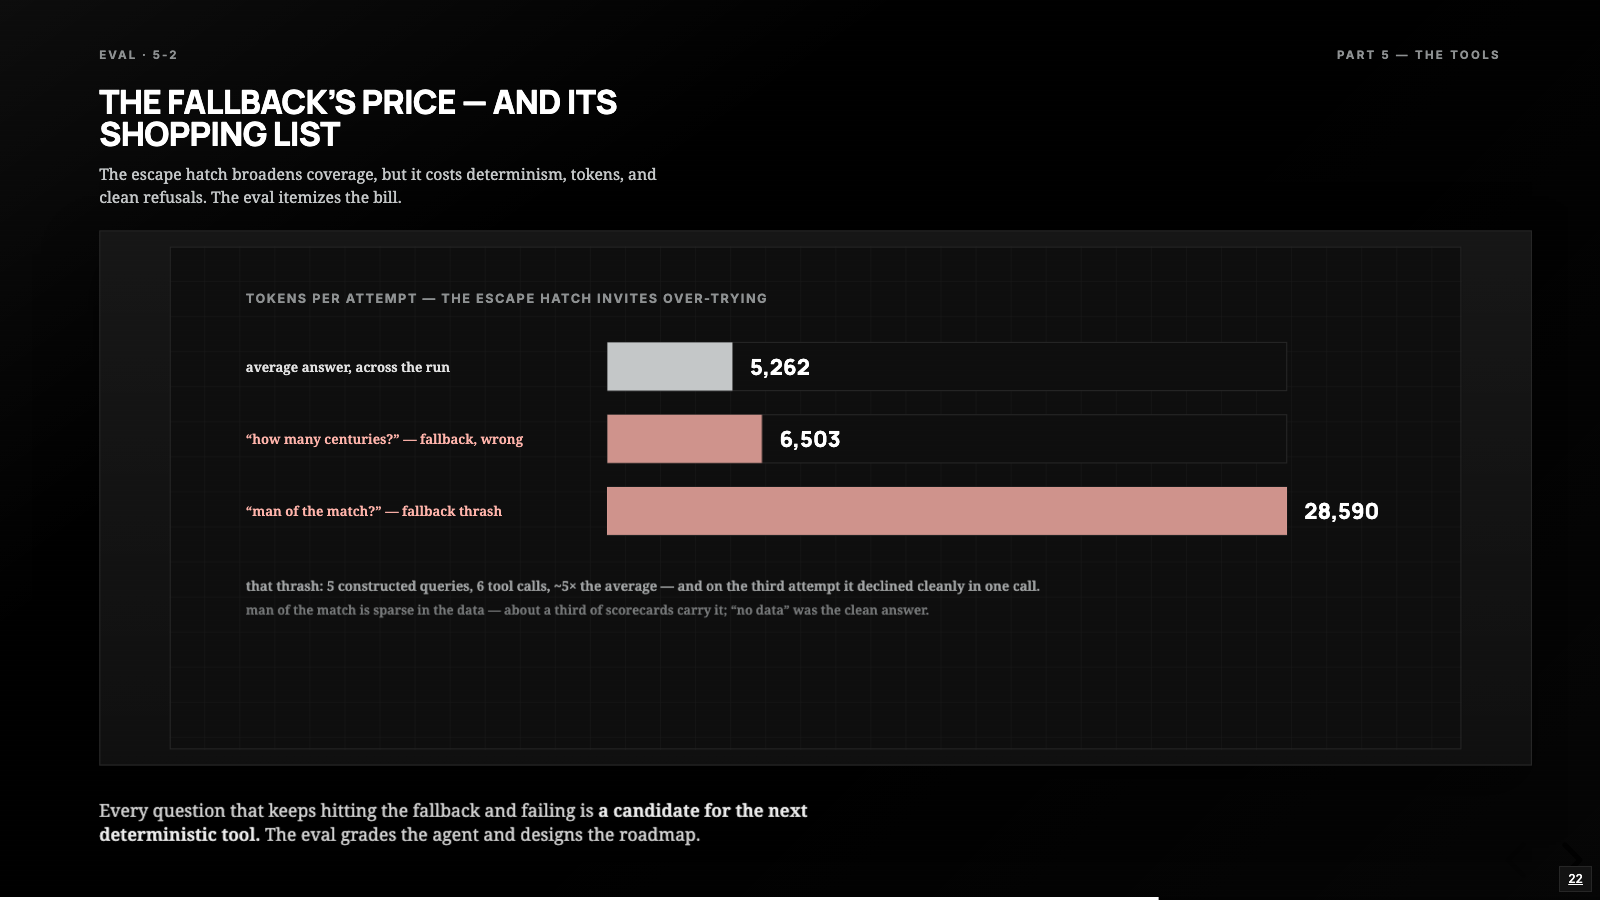Select the long pink 28,590 thrash bar
Screen dimensions: 1600x900
pyautogui.click(x=946, y=511)
